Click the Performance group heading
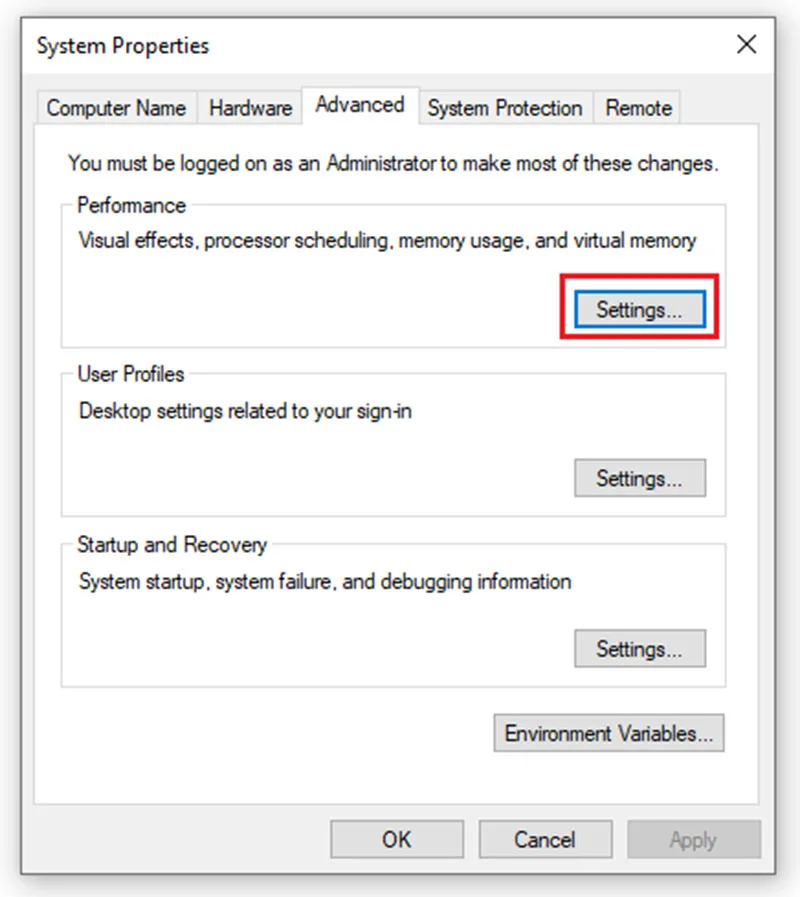This screenshot has height=897, width=800. point(132,205)
